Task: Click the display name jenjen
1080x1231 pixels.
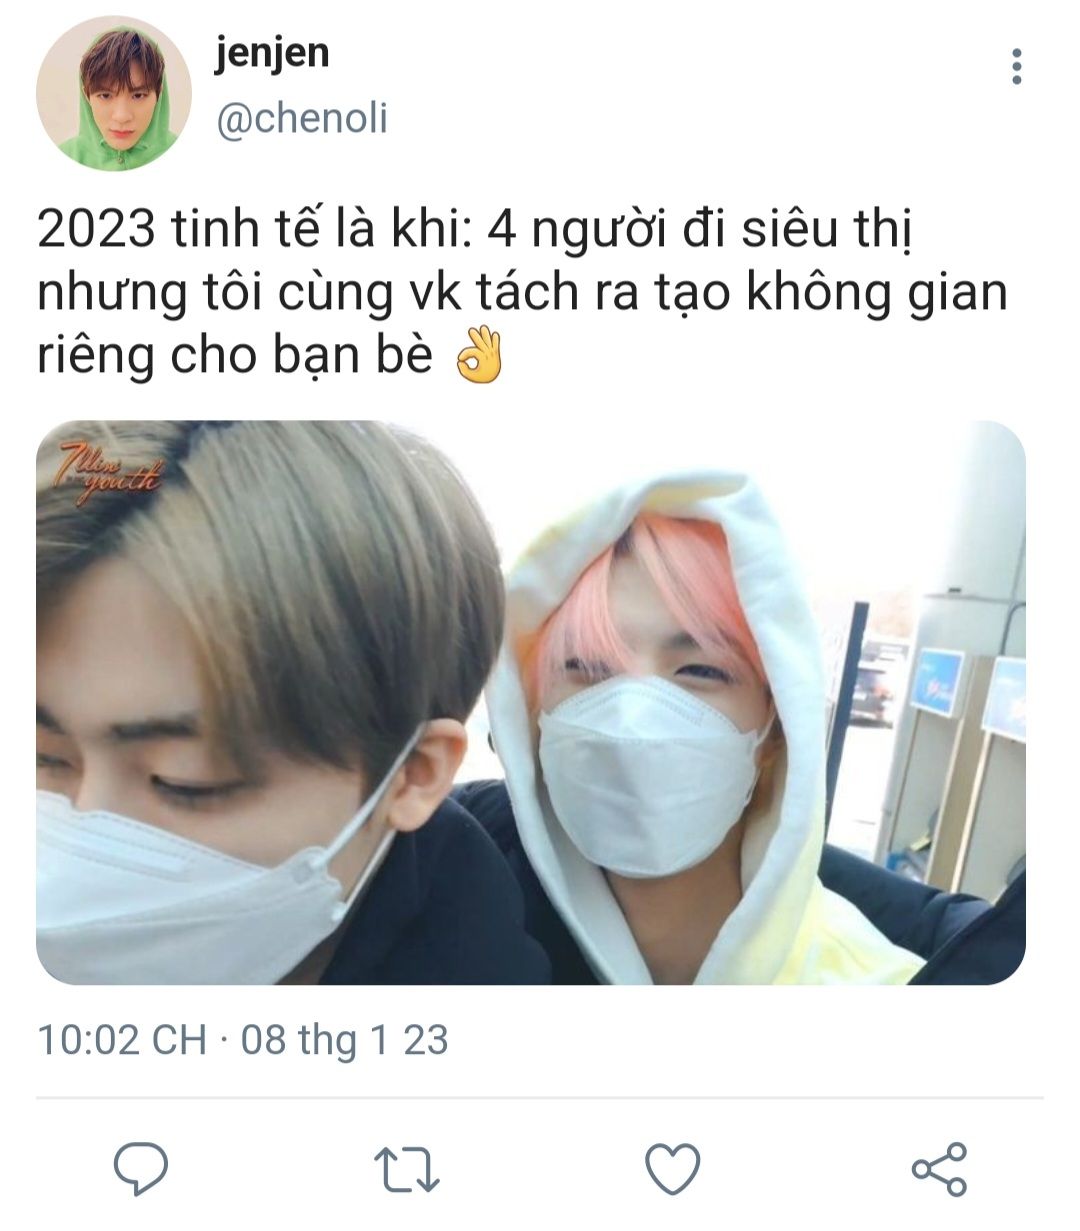Action: point(272,51)
